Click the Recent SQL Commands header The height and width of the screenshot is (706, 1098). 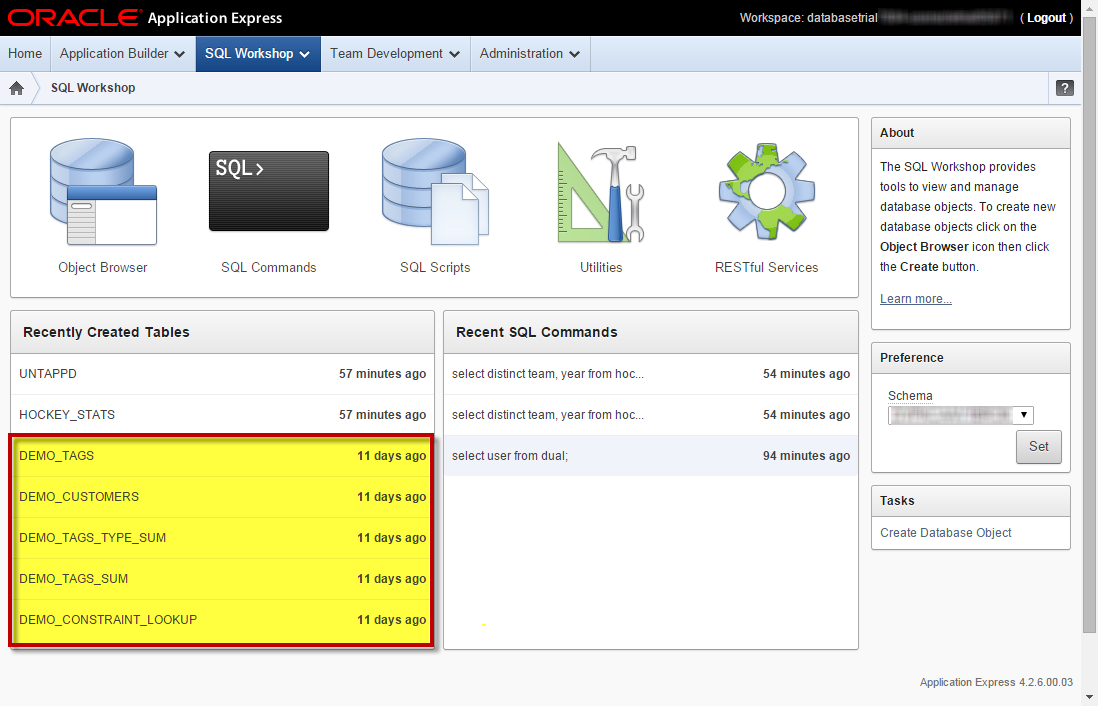(x=651, y=332)
